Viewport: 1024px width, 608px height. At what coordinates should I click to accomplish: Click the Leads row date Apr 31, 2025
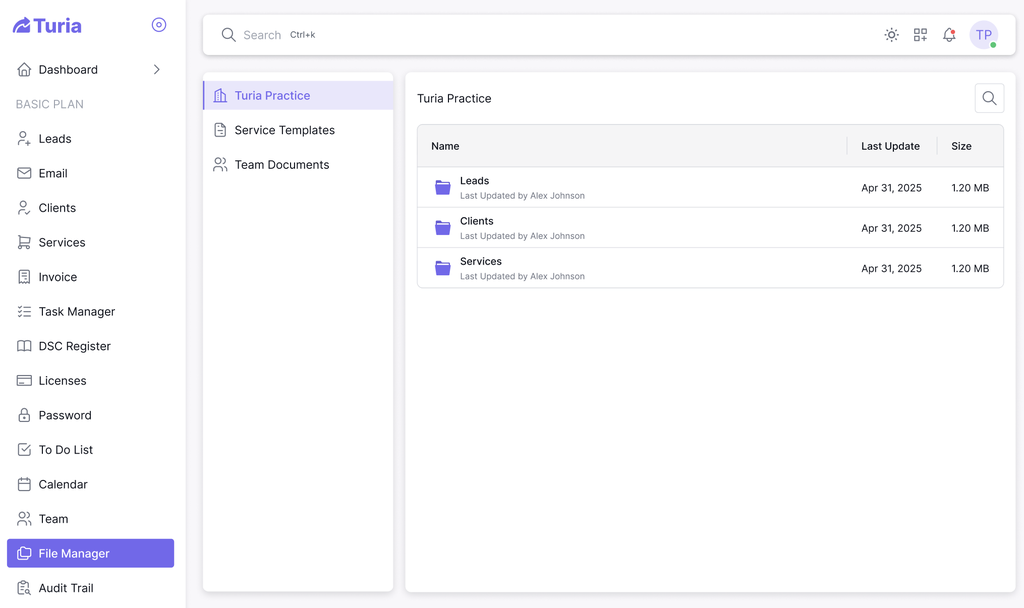[891, 187]
